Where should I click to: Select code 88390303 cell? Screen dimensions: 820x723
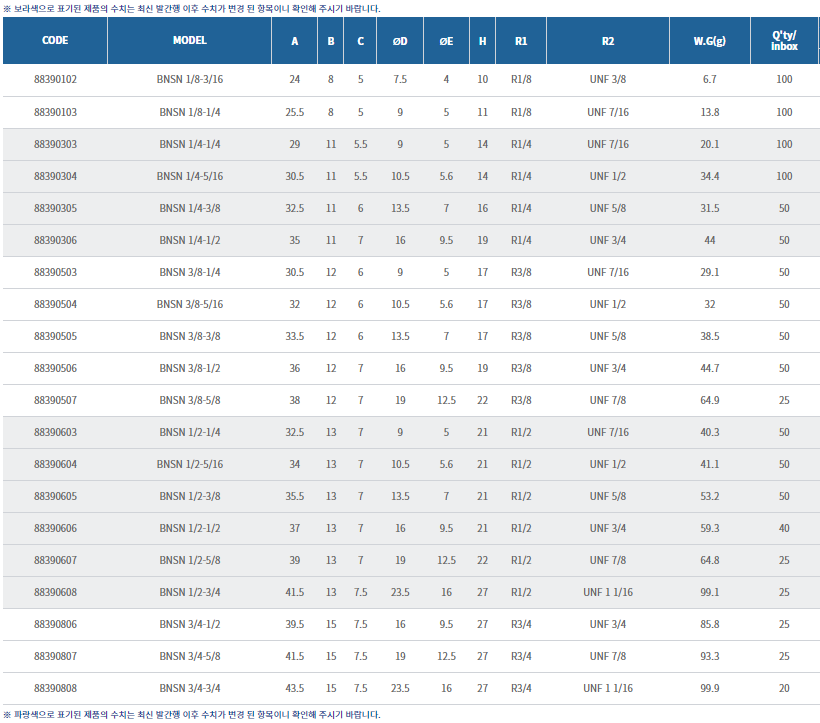[x=55, y=144]
